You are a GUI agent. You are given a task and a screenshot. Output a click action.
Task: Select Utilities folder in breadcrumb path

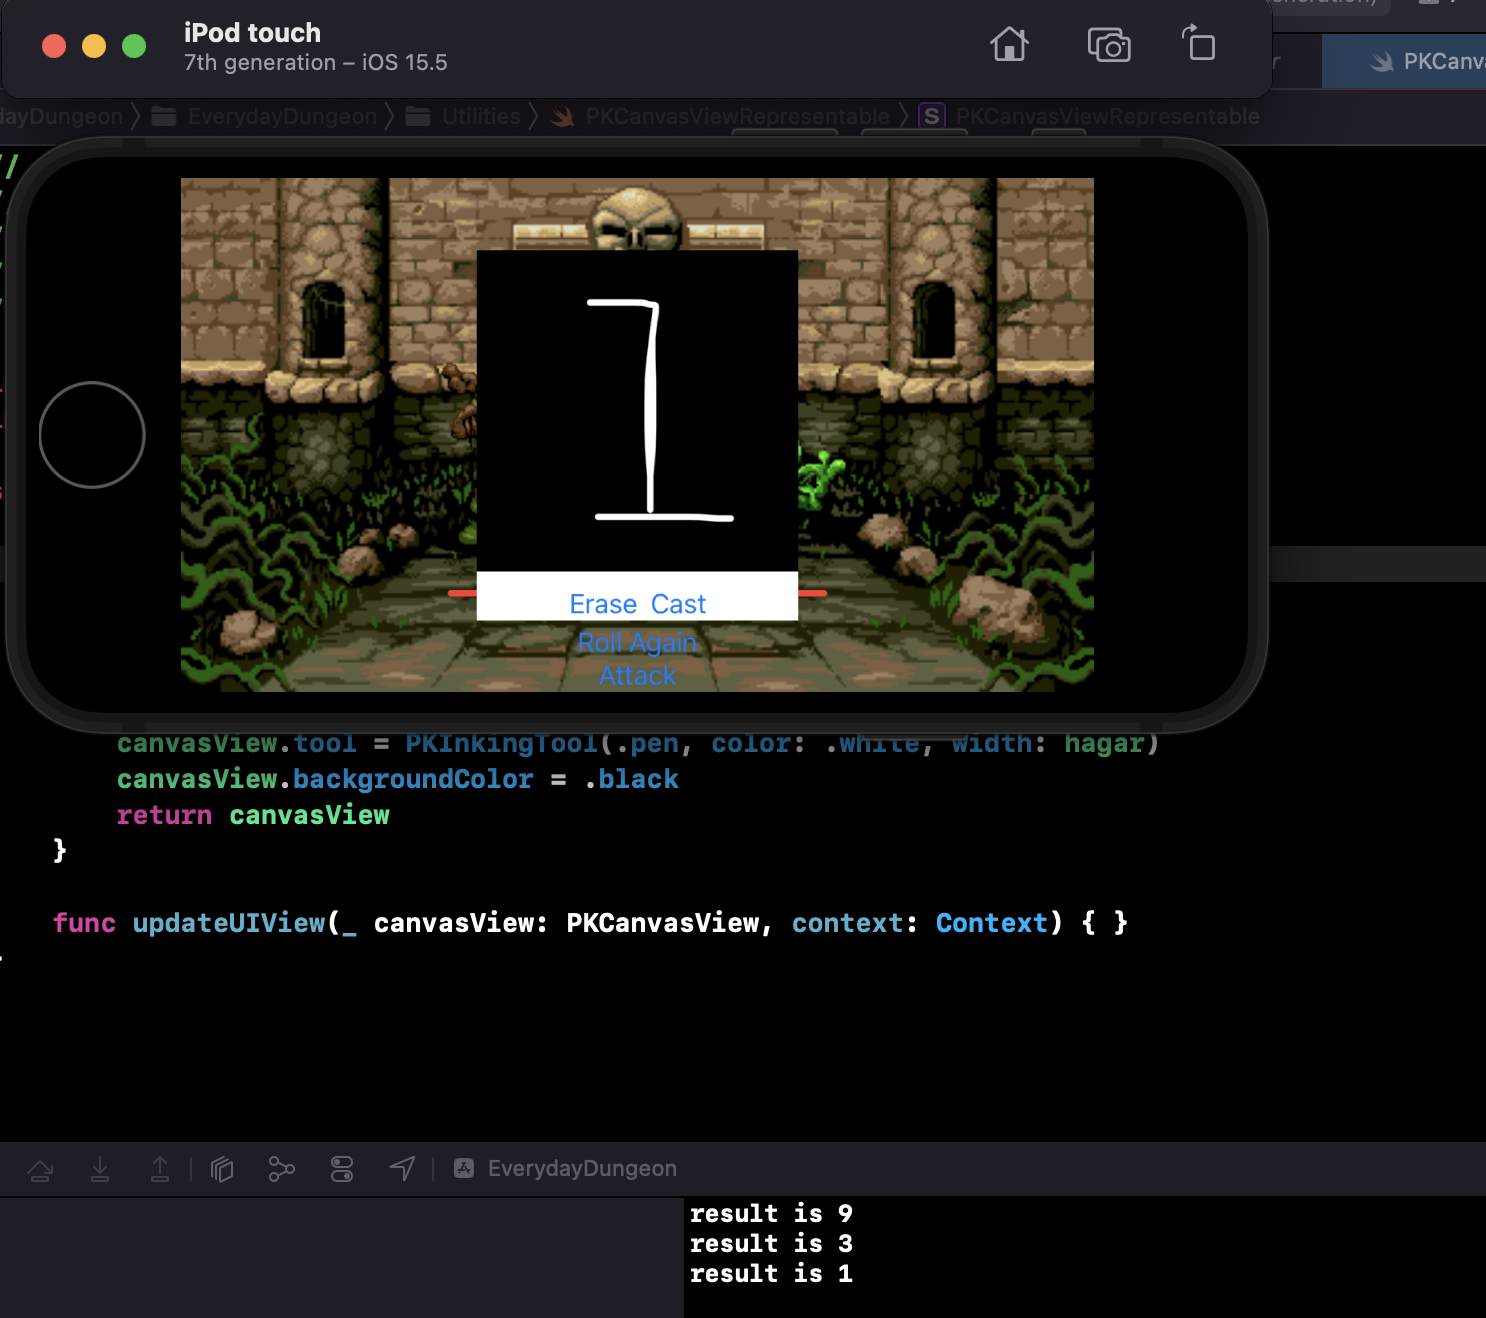463,117
